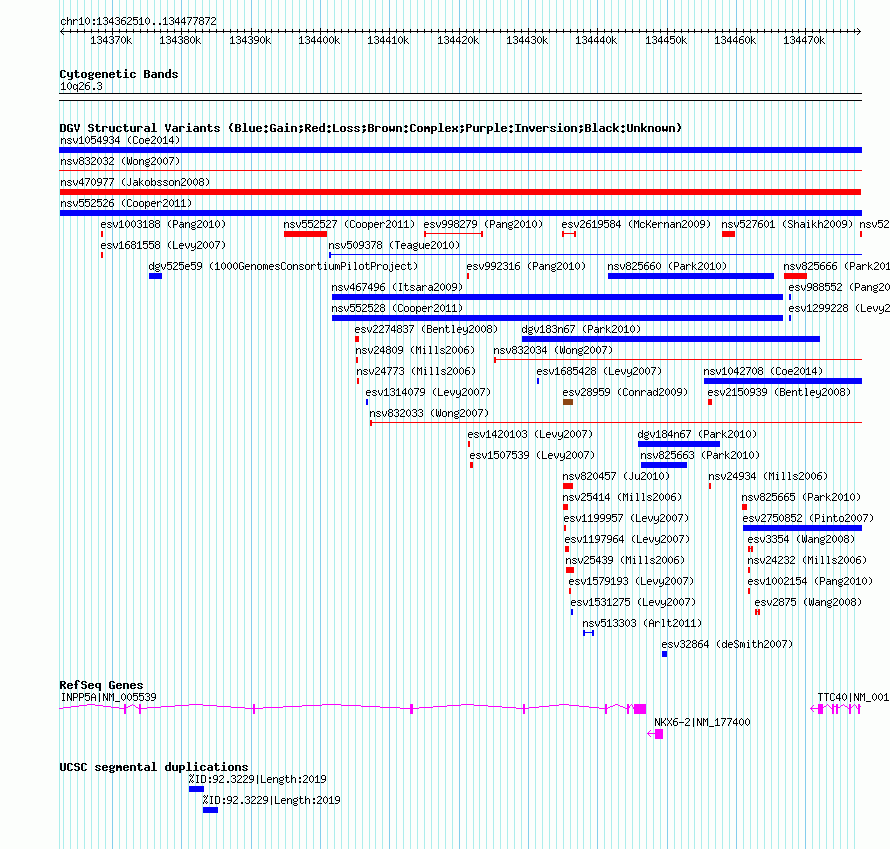Click the nsv552528 (Cooper2011) blue gain bar
Screen dimensions: 890x849
(x=557, y=318)
